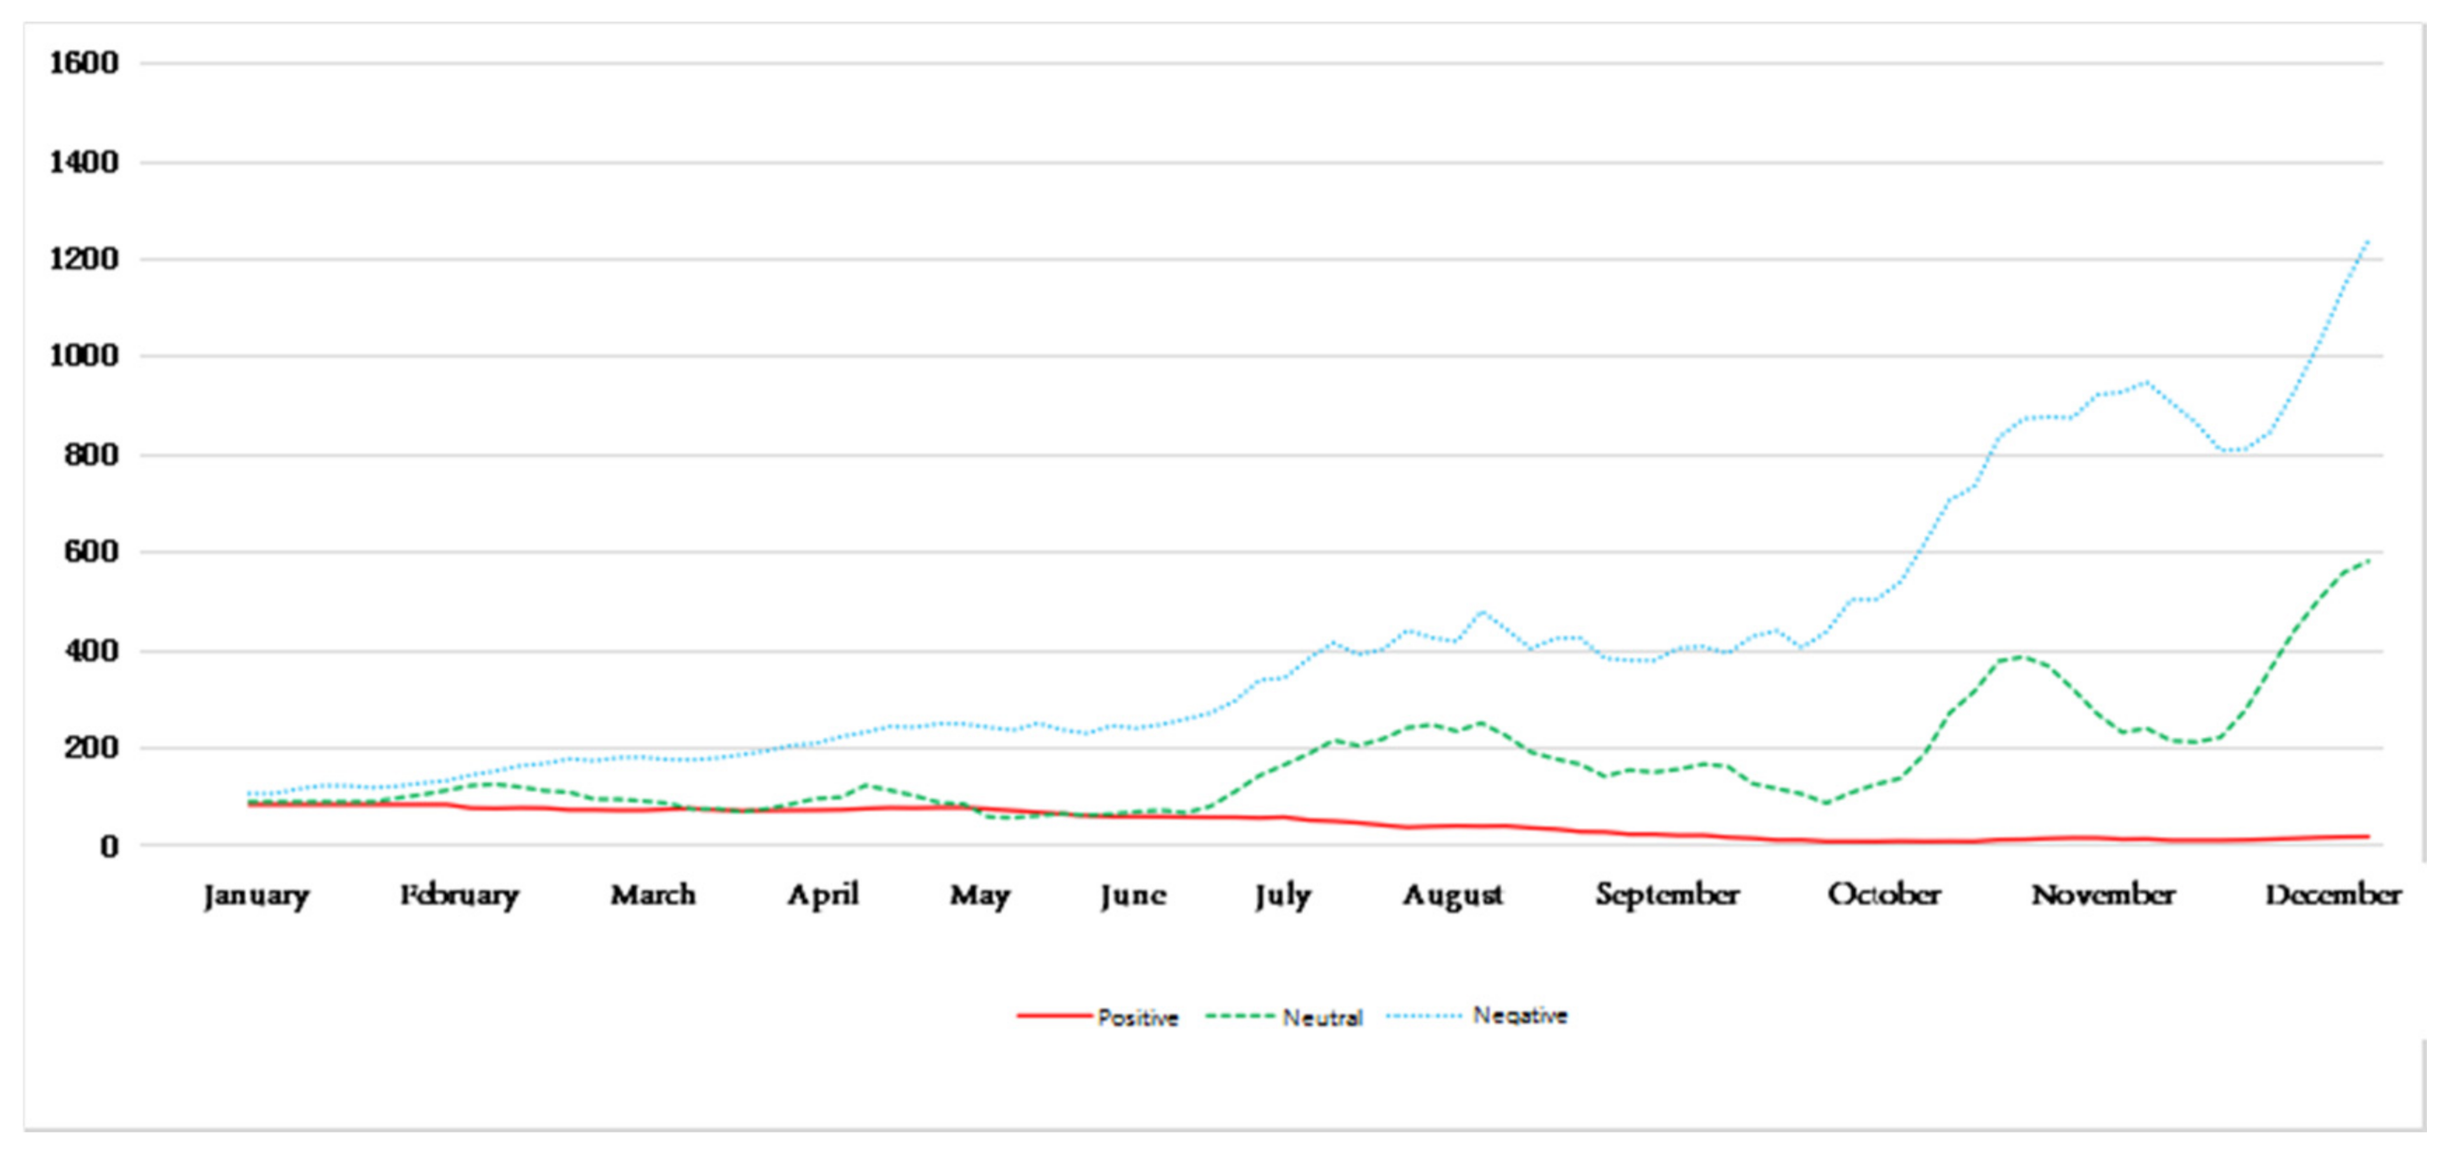Select the Positive legend label
Image resolution: width=2457 pixels, height=1166 pixels.
1138,1018
